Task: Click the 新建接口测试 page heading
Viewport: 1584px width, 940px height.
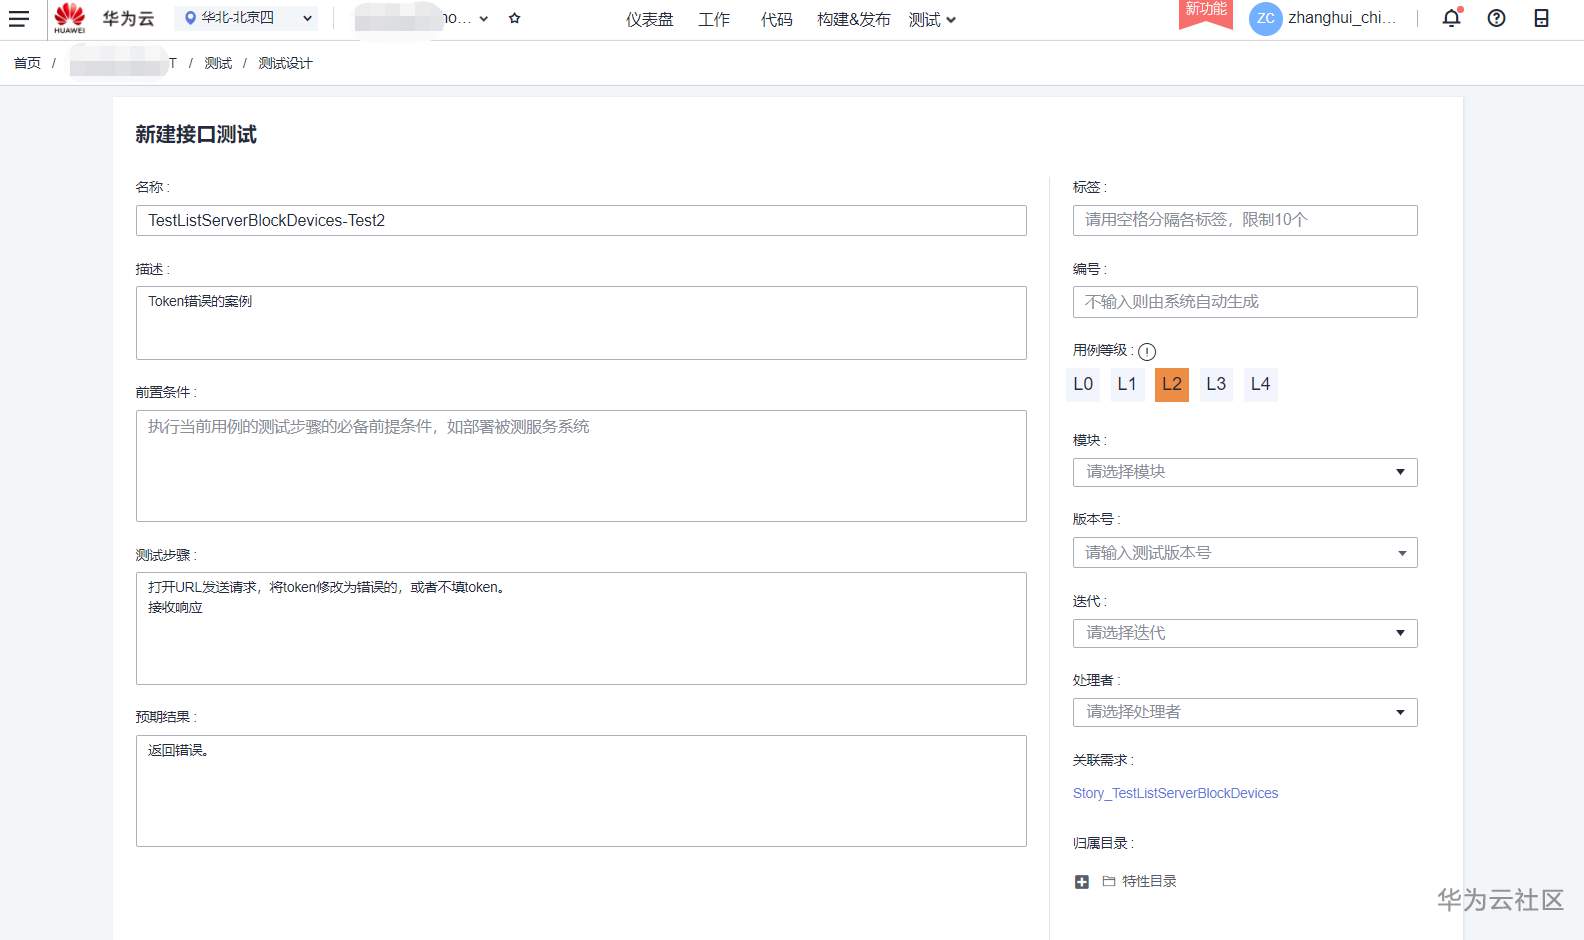Action: tap(196, 135)
